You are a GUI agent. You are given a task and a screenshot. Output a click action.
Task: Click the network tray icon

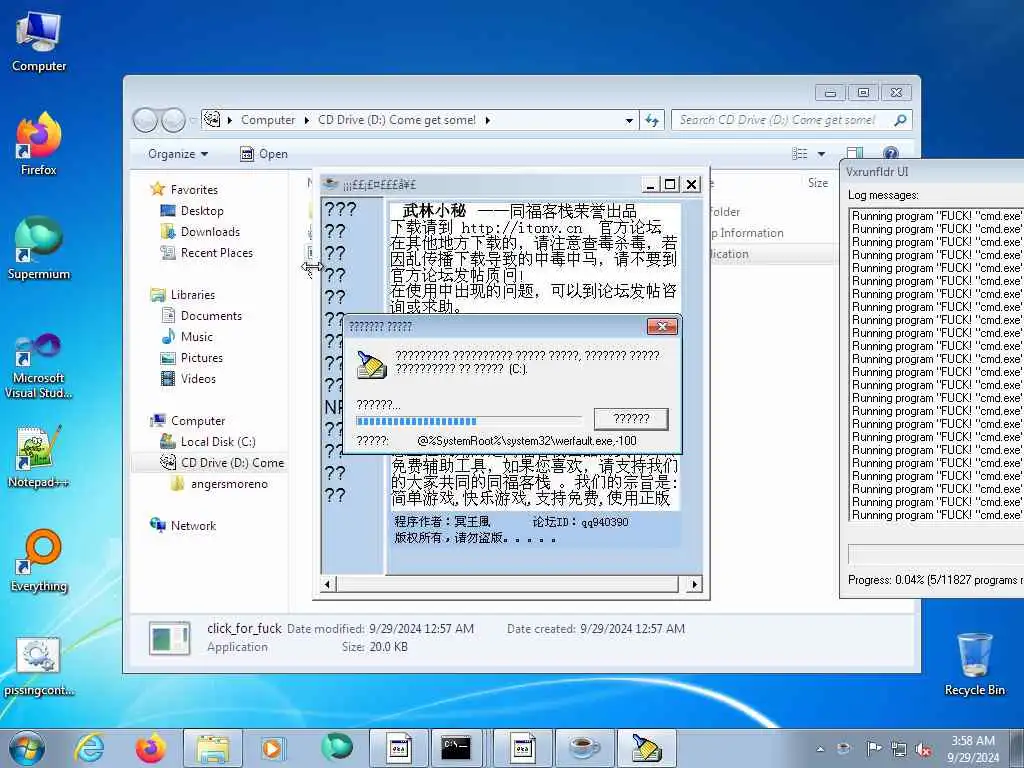899,749
